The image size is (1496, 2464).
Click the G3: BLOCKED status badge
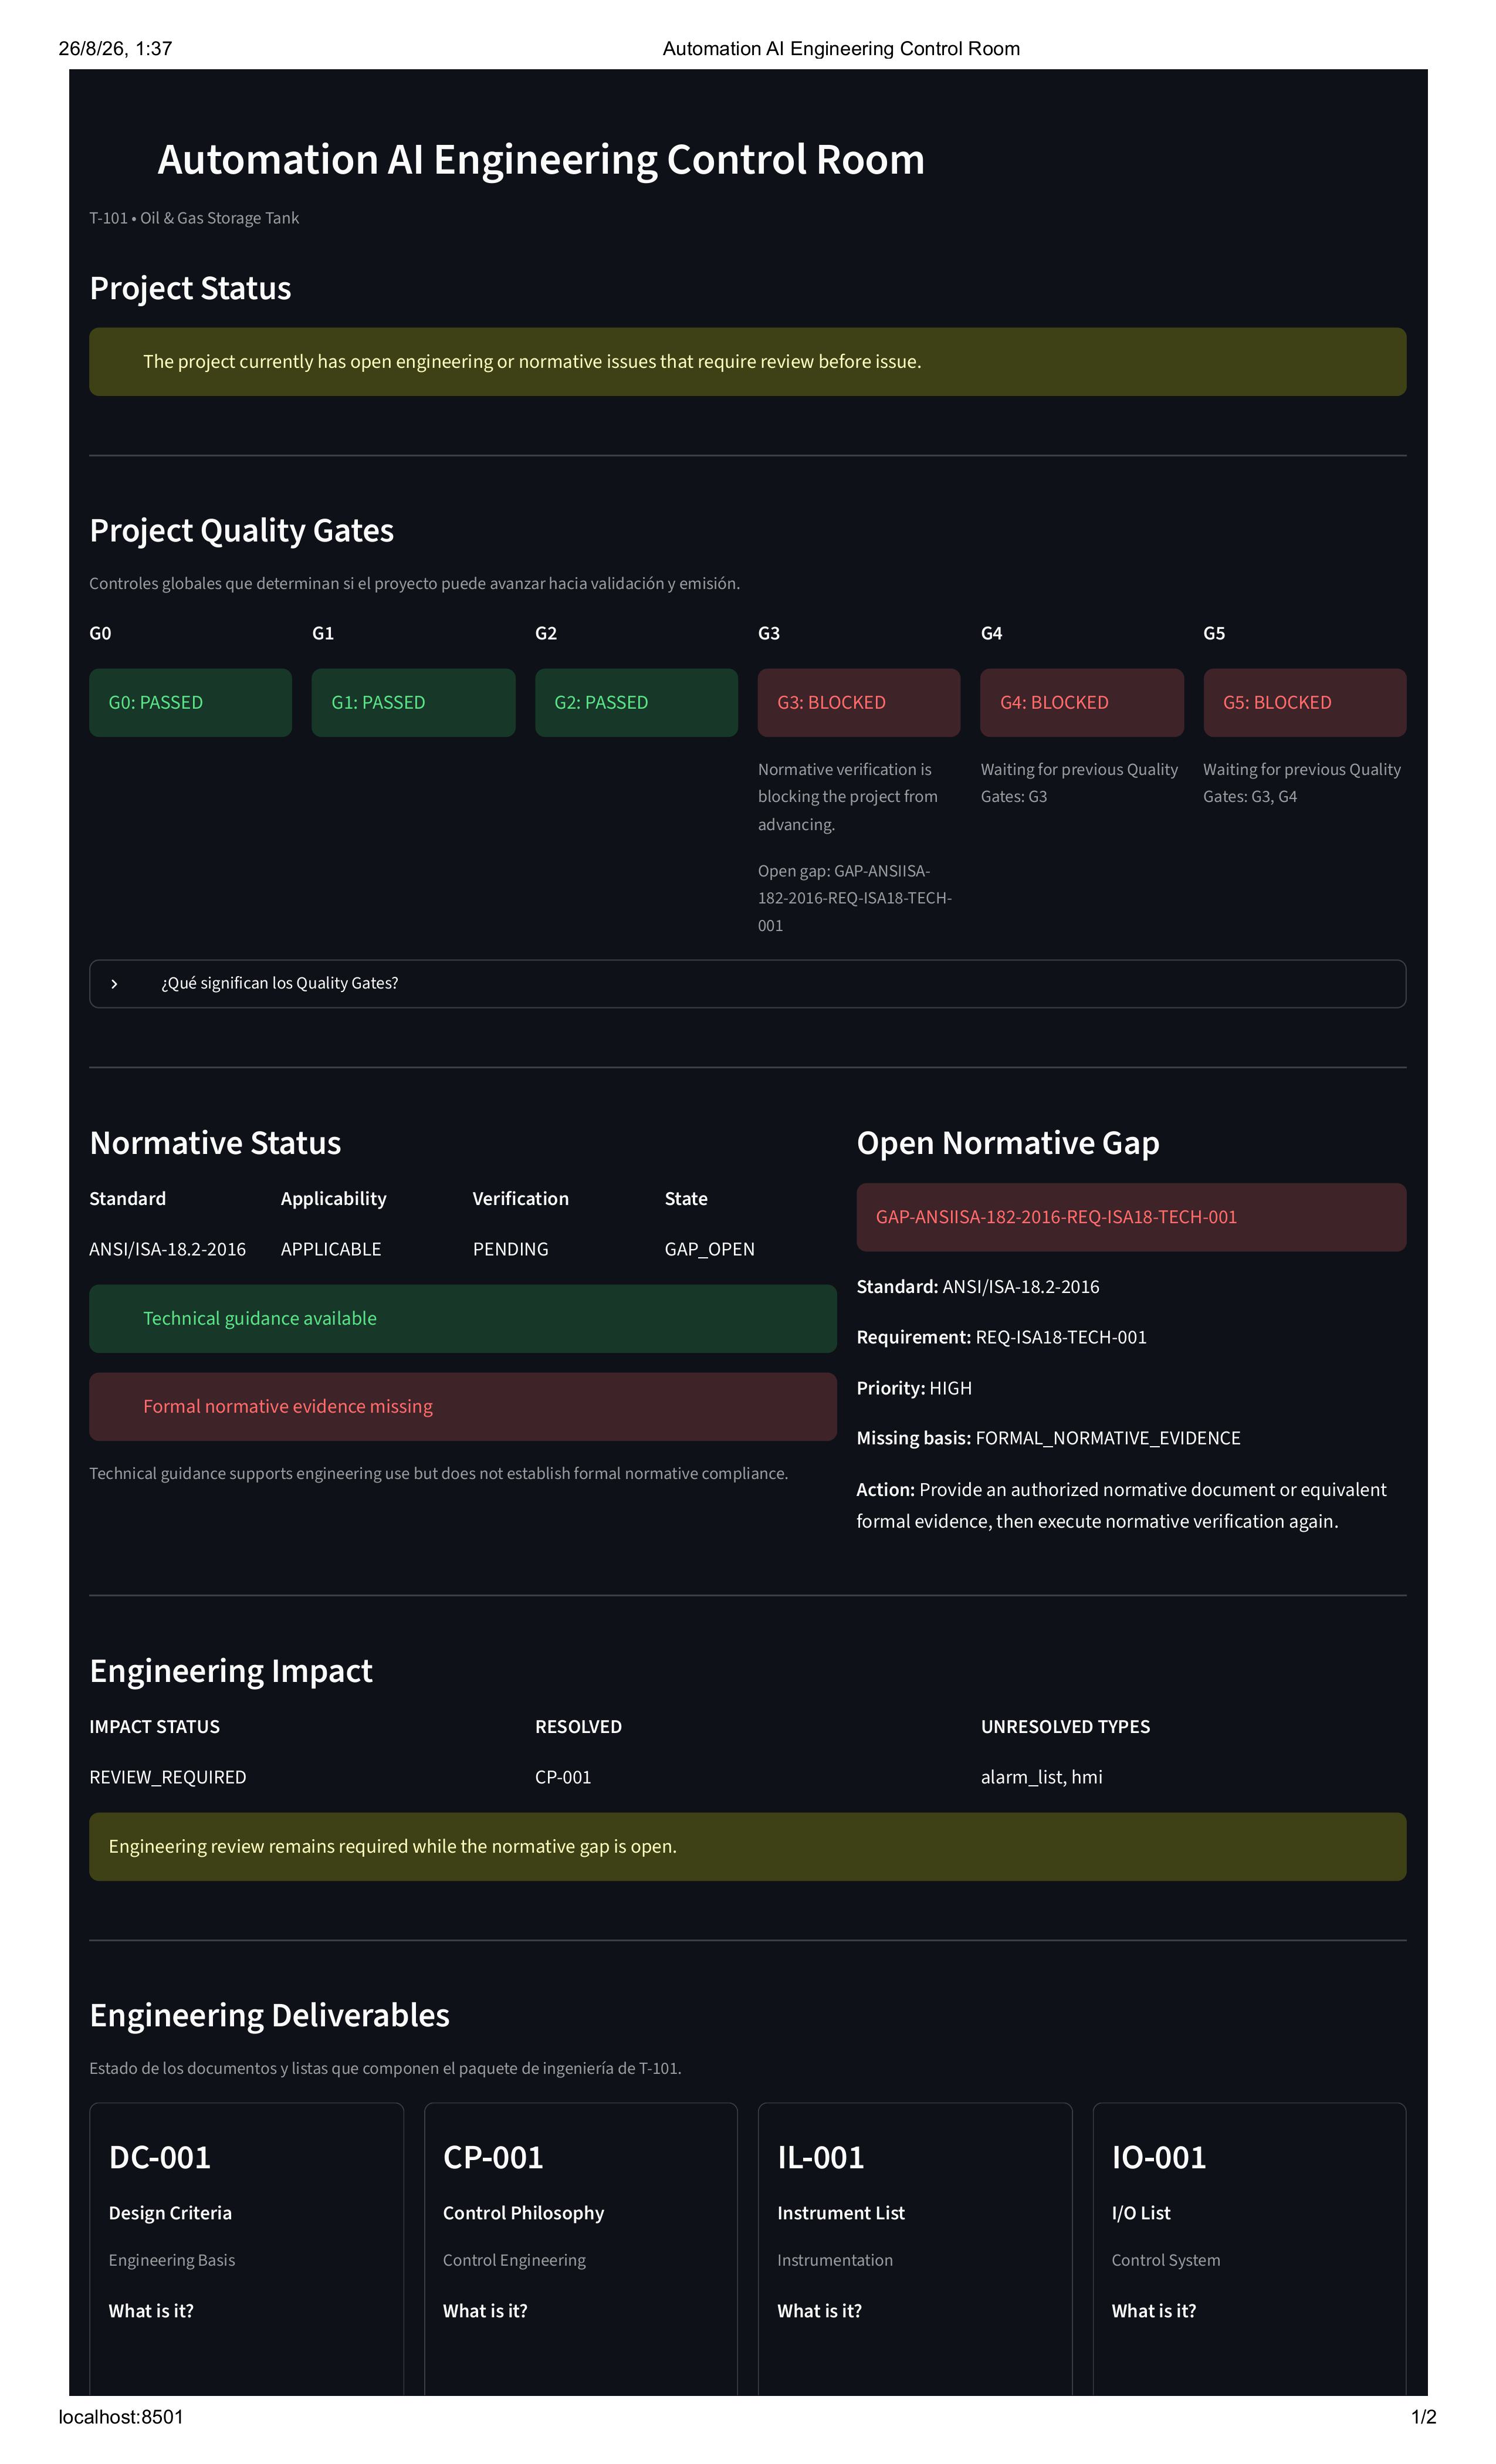point(859,703)
